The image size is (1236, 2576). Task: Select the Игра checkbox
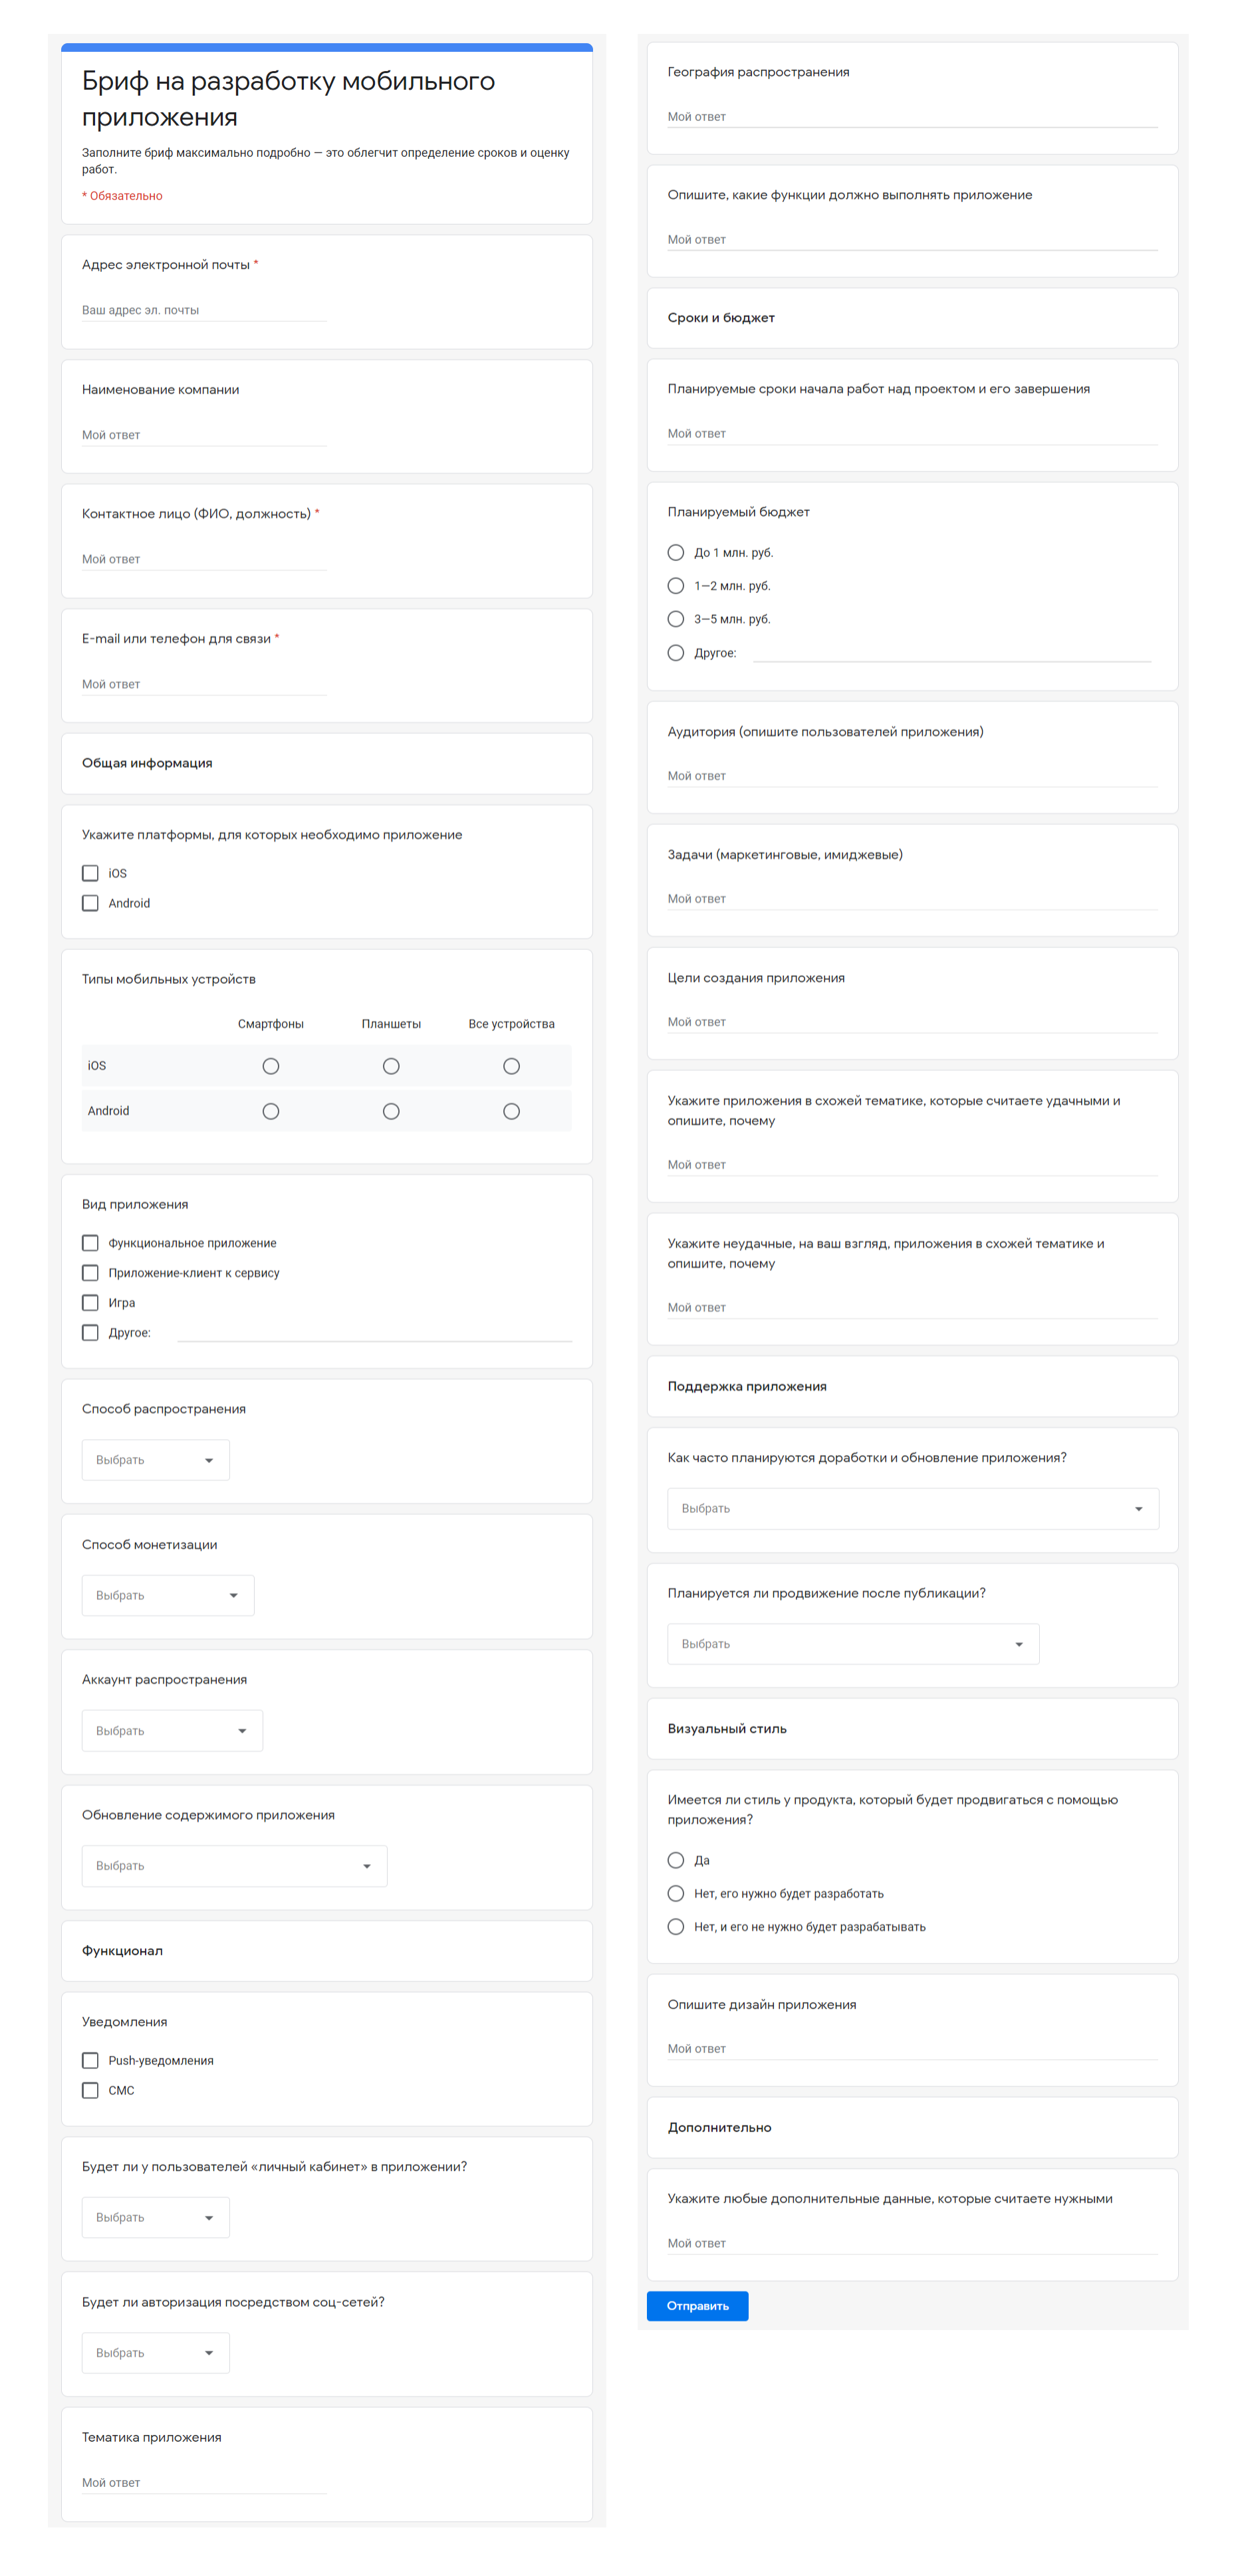click(x=90, y=1303)
